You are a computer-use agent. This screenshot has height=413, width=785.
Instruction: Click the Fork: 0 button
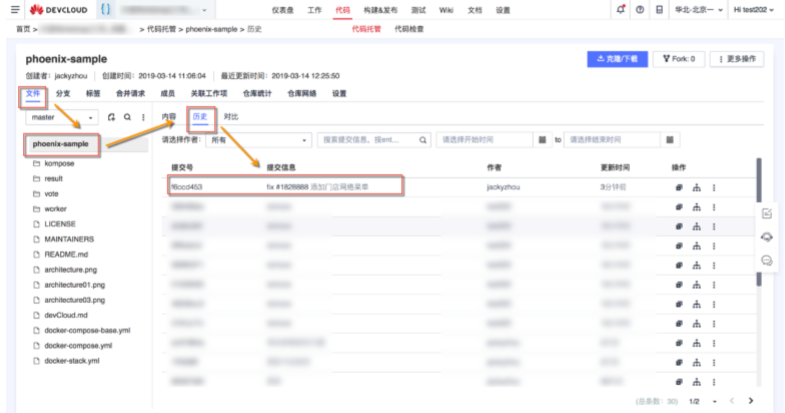(x=679, y=59)
